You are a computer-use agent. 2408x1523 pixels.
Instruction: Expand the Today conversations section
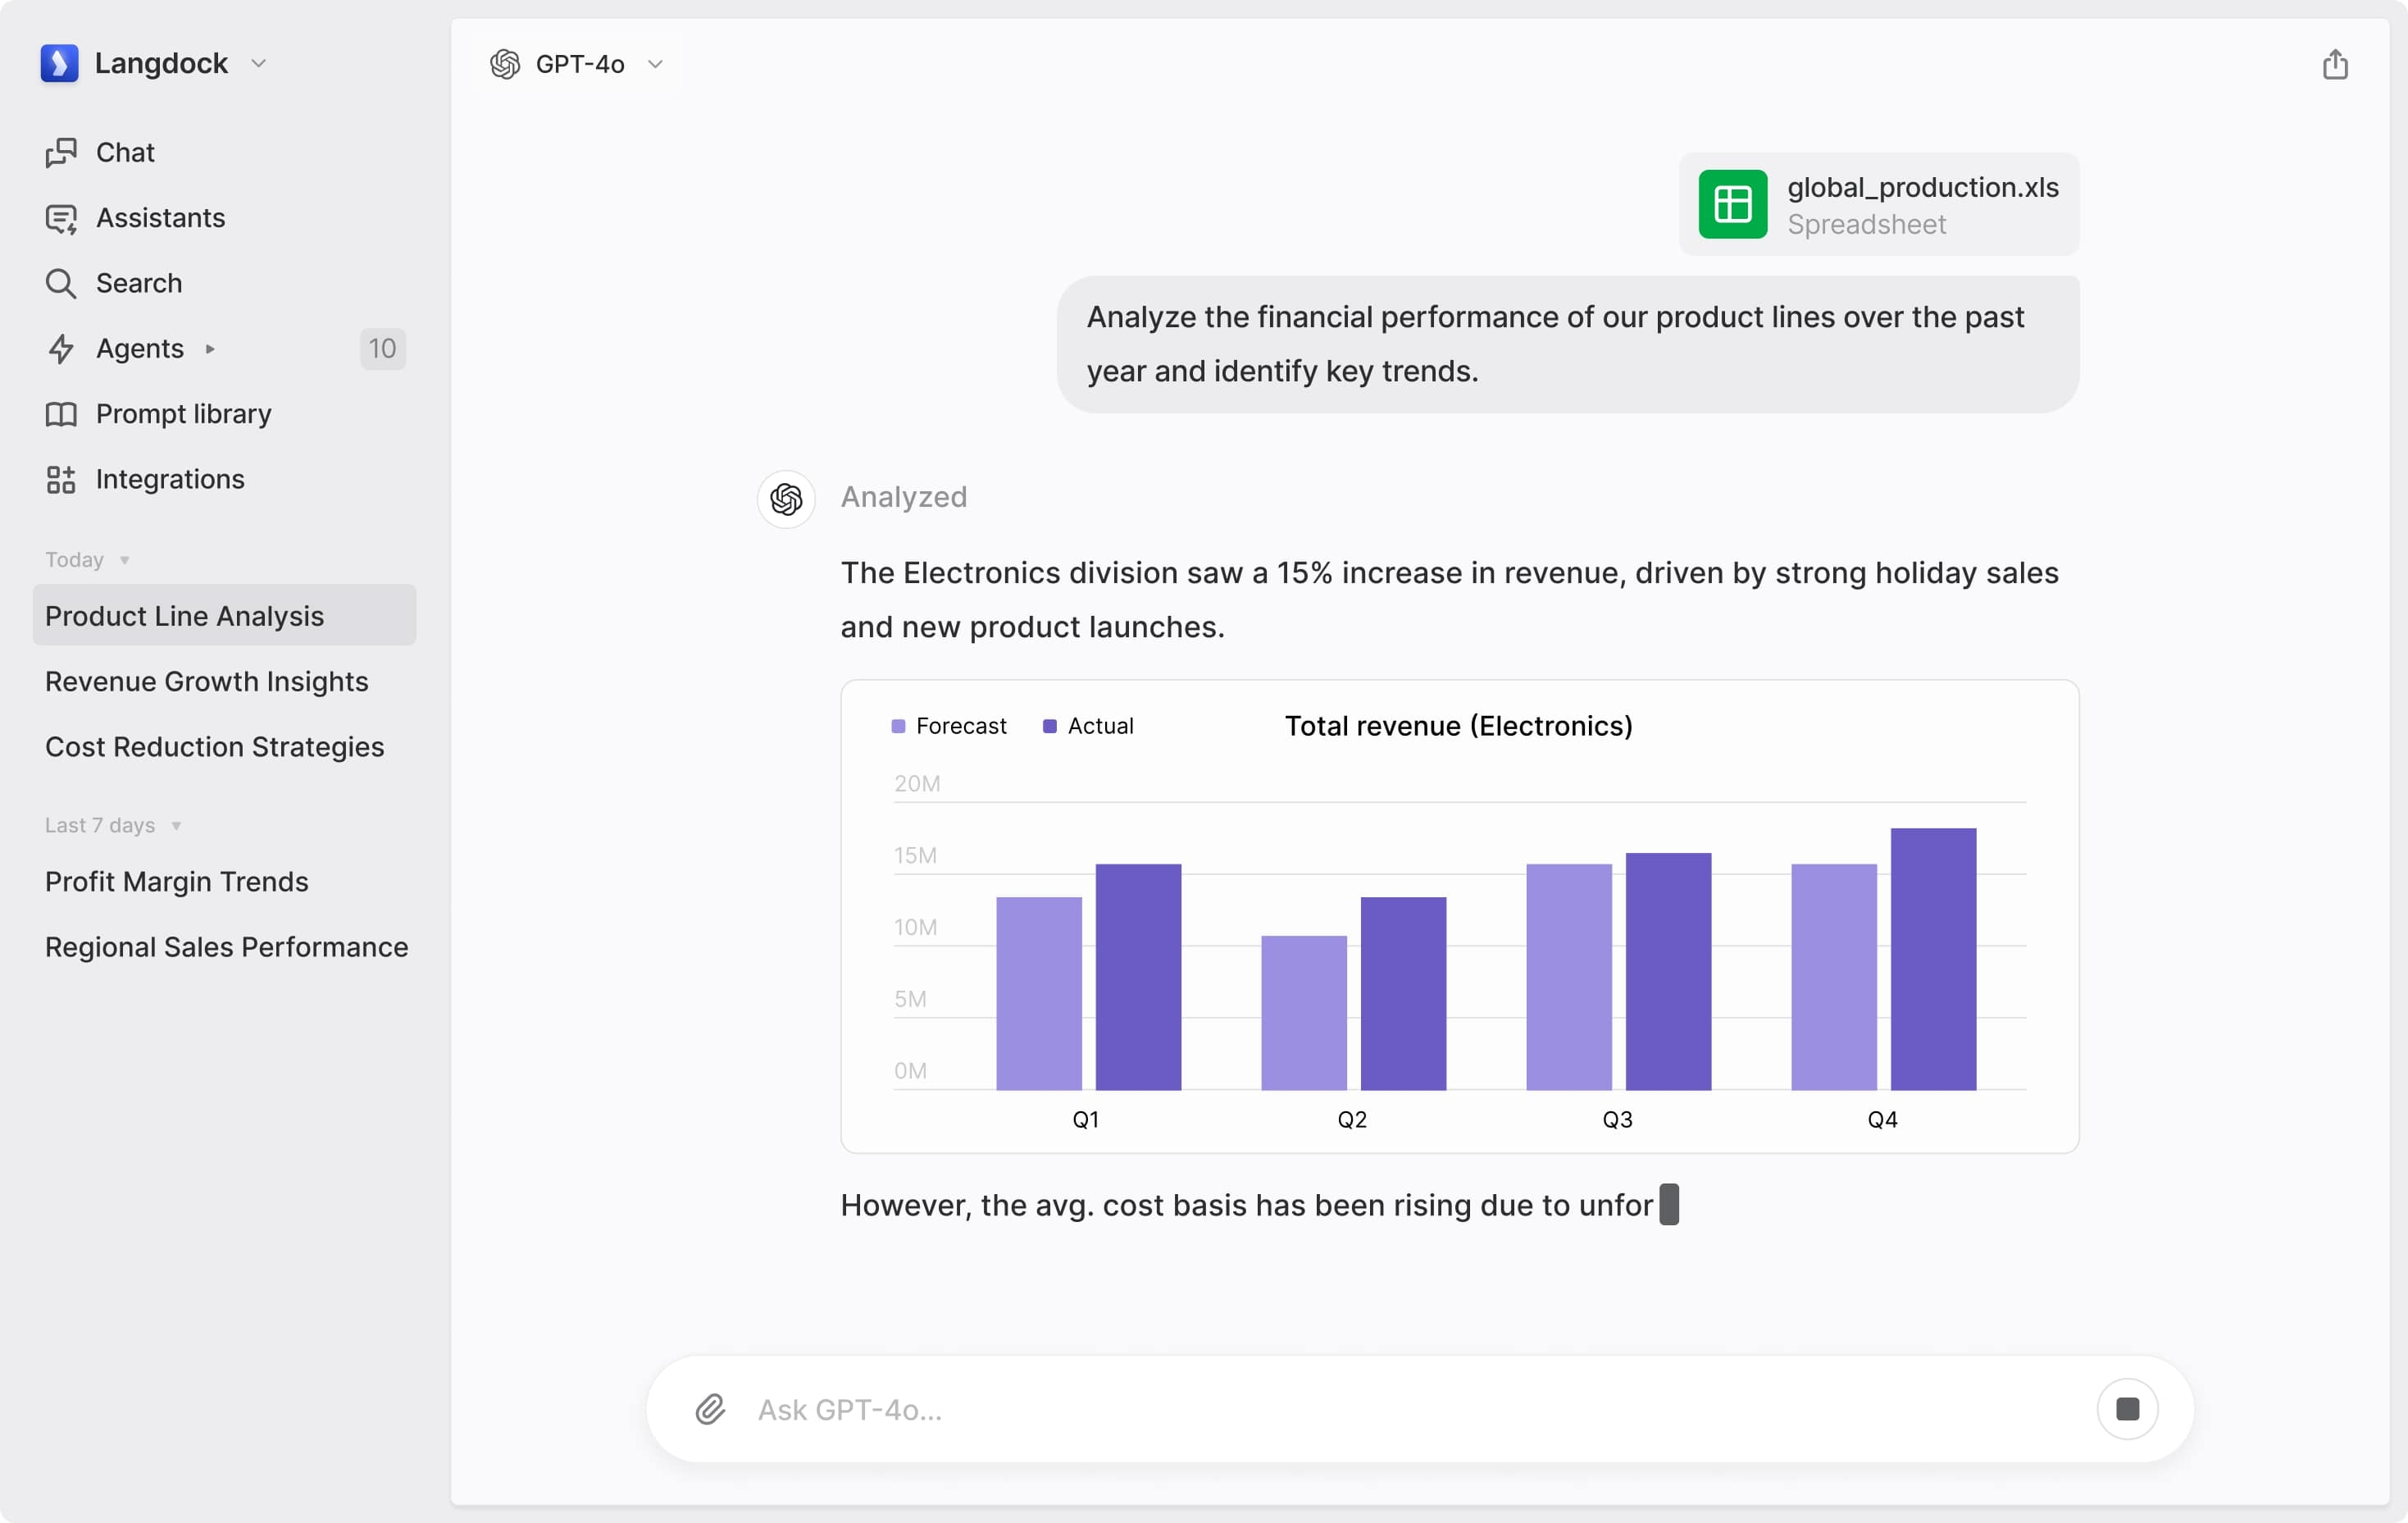[88, 559]
